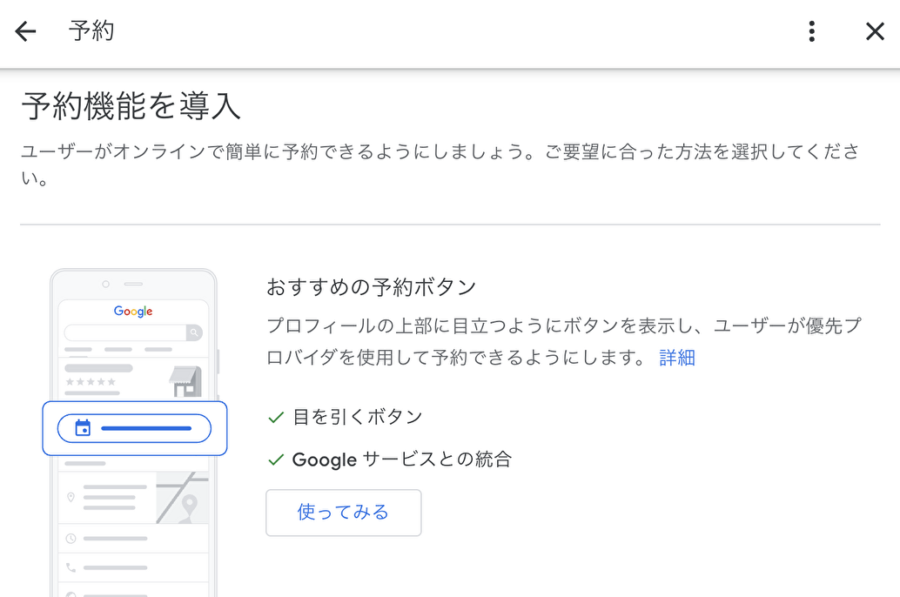Click the 予約 title in header
Screen dimensions: 900x597
[91, 32]
